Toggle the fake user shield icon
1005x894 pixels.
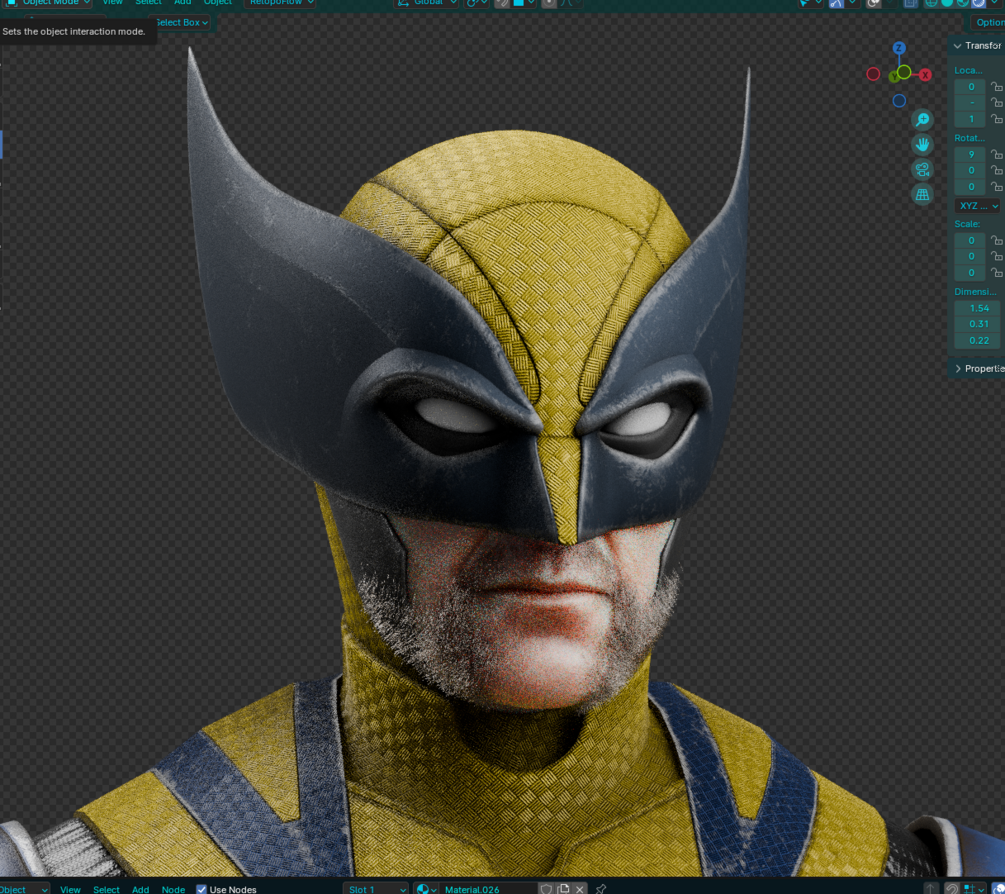pos(547,889)
